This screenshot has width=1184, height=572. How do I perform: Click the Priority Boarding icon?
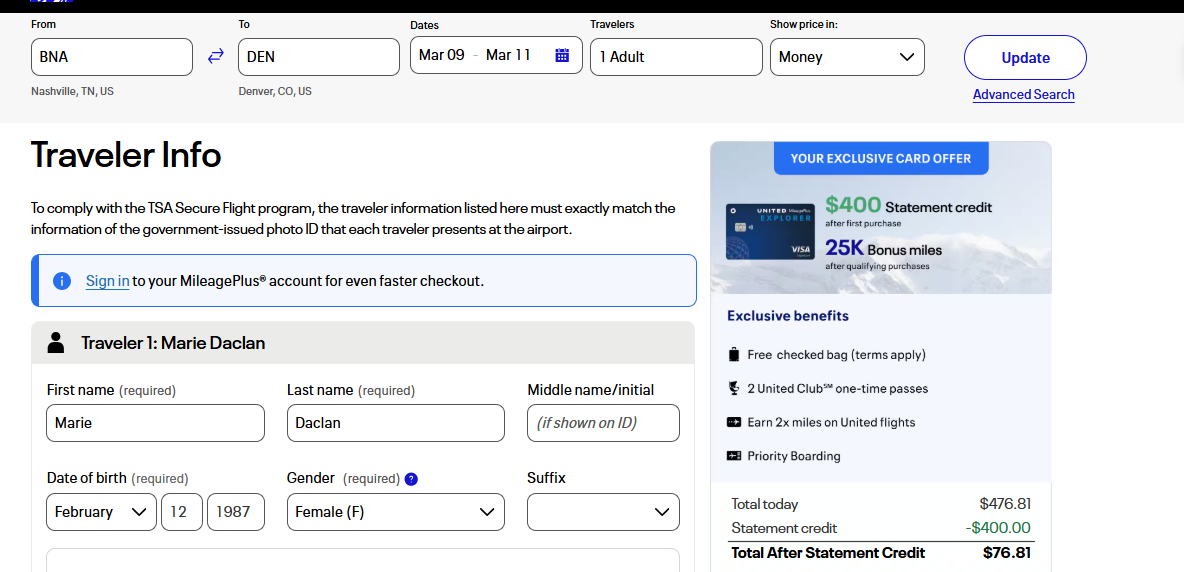734,456
